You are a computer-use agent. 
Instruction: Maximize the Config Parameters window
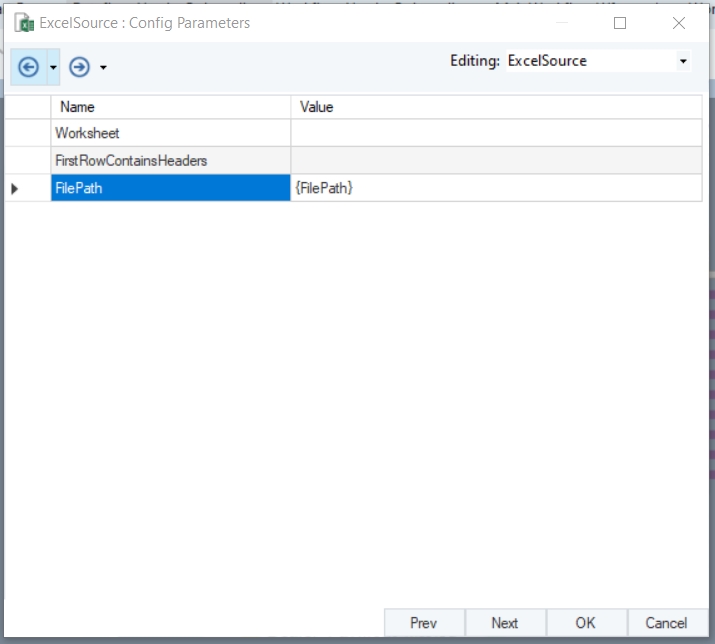620,23
